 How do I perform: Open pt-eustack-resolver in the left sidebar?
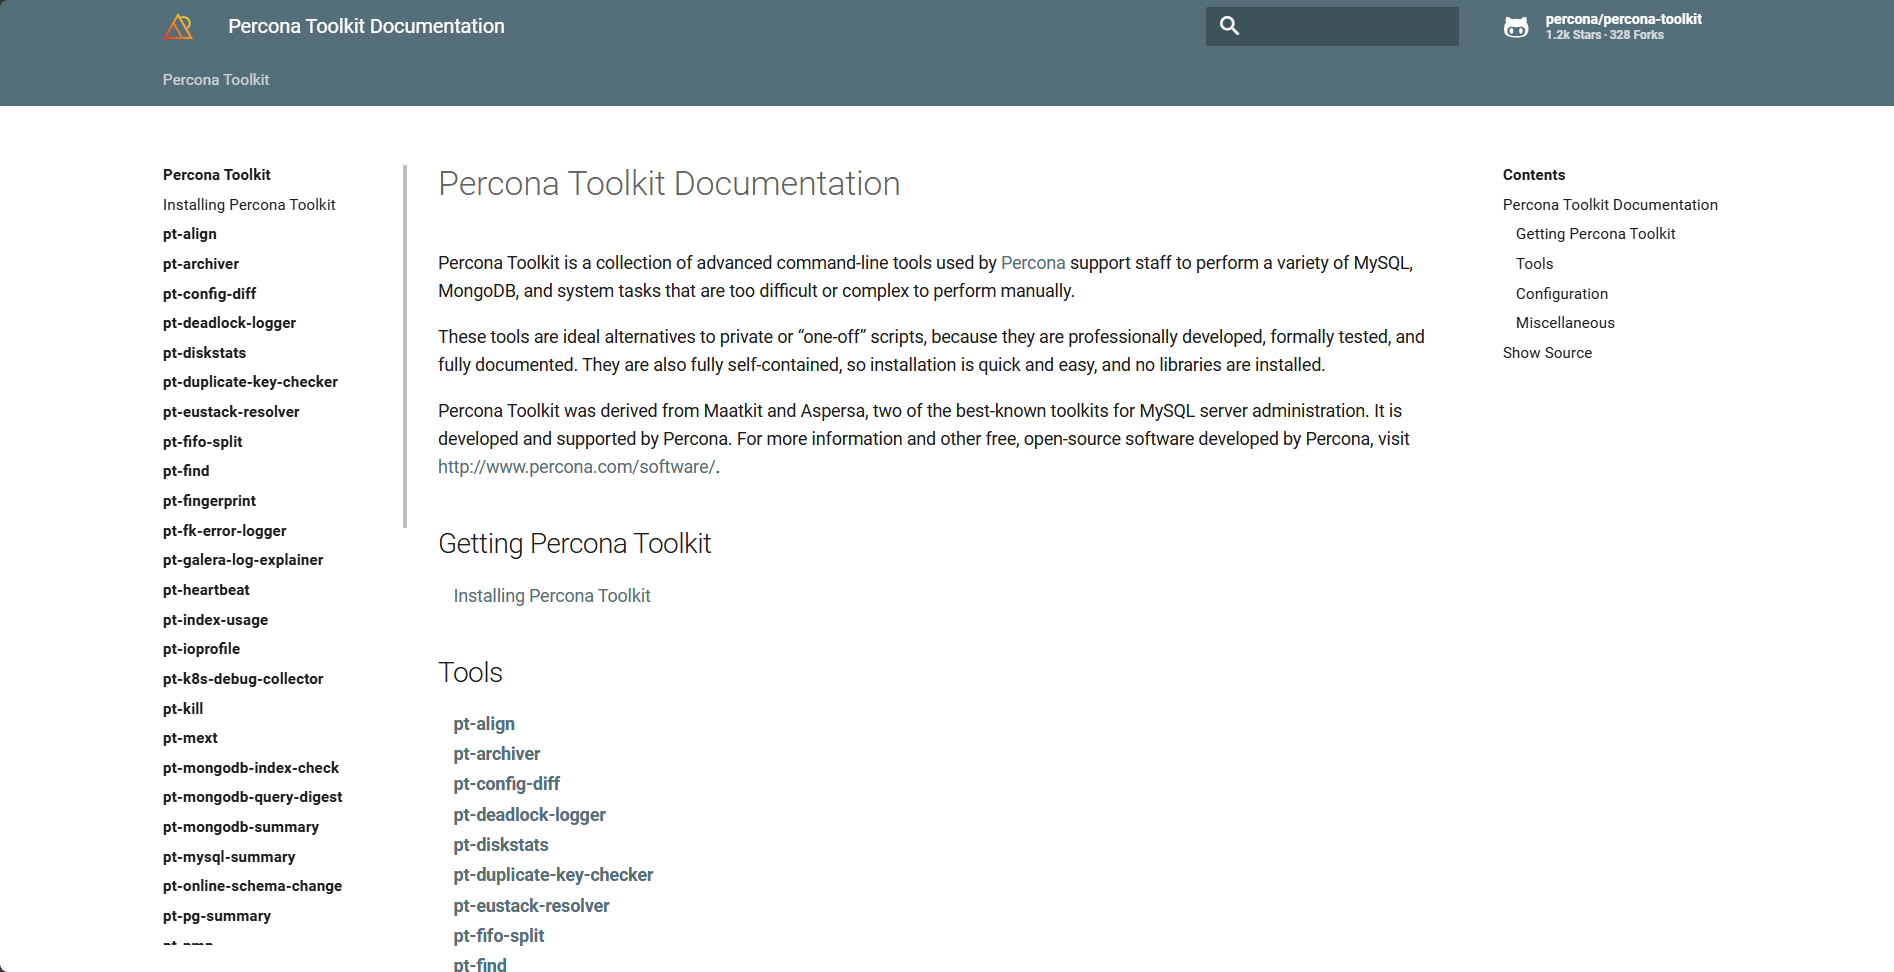231,412
